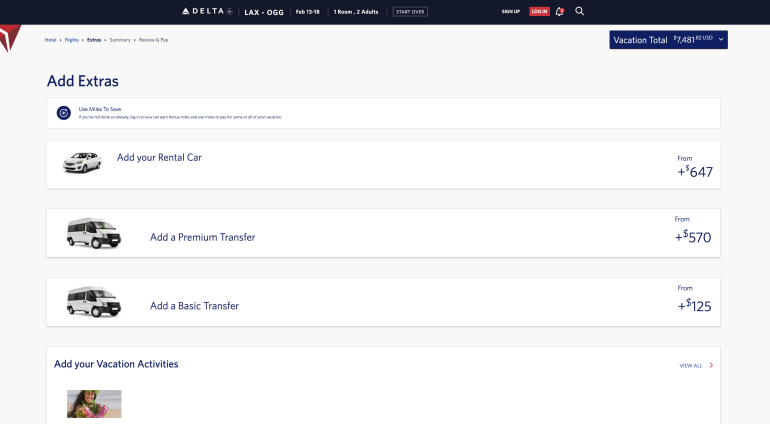
Task: Click the red Log In button
Action: (539, 11)
